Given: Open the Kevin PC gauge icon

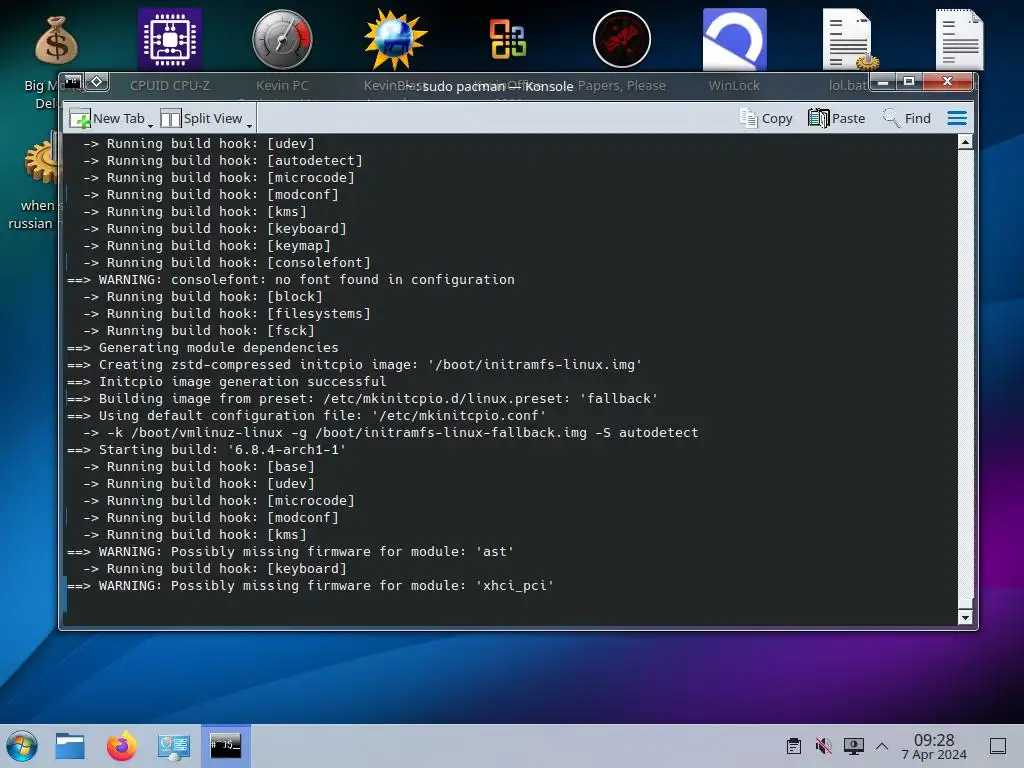Looking at the screenshot, I should [x=282, y=39].
